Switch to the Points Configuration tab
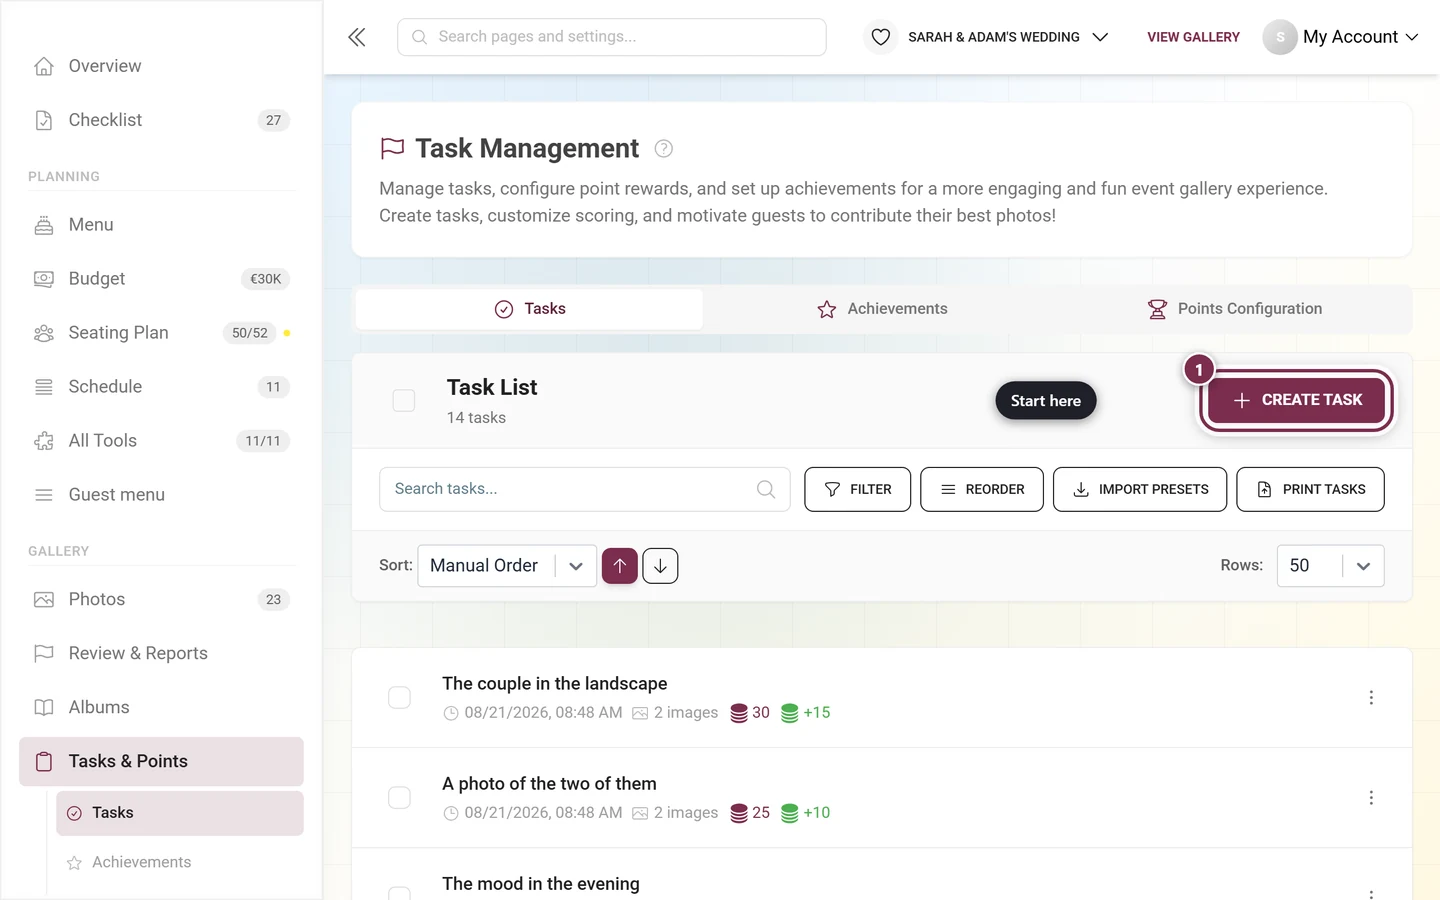The width and height of the screenshot is (1440, 900). click(x=1234, y=309)
